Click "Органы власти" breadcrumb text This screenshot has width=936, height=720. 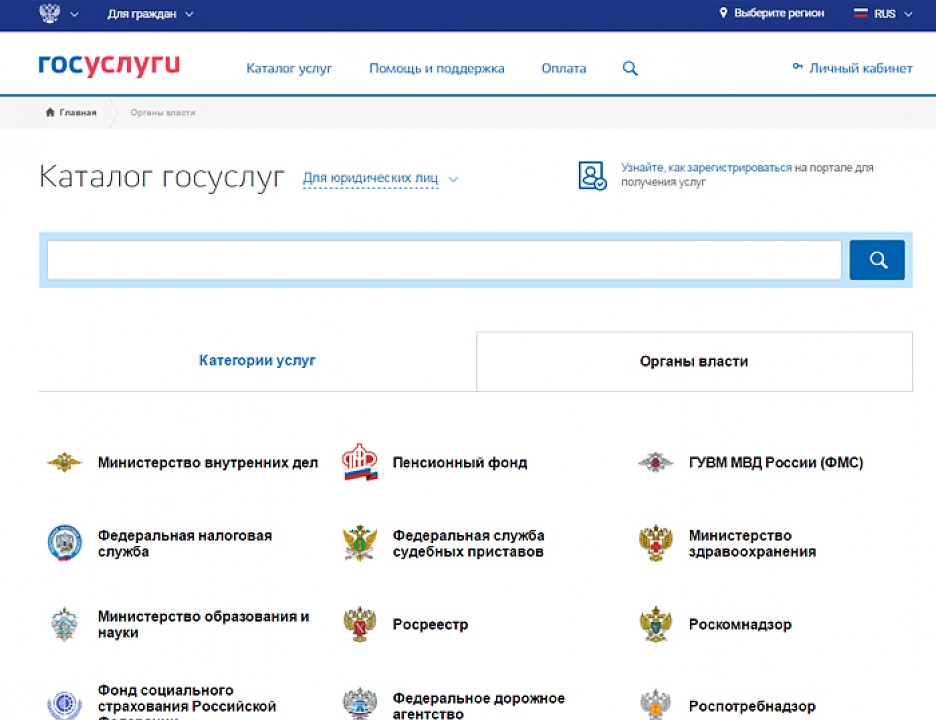[x=162, y=112]
